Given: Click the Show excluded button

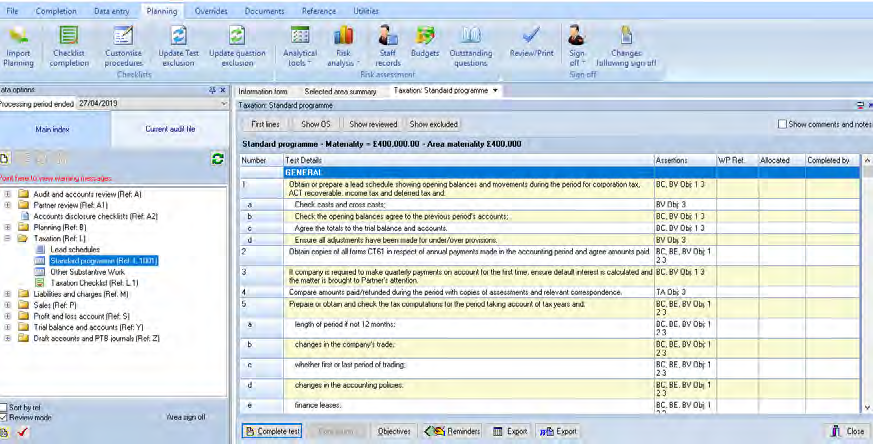Looking at the screenshot, I should [x=434, y=124].
